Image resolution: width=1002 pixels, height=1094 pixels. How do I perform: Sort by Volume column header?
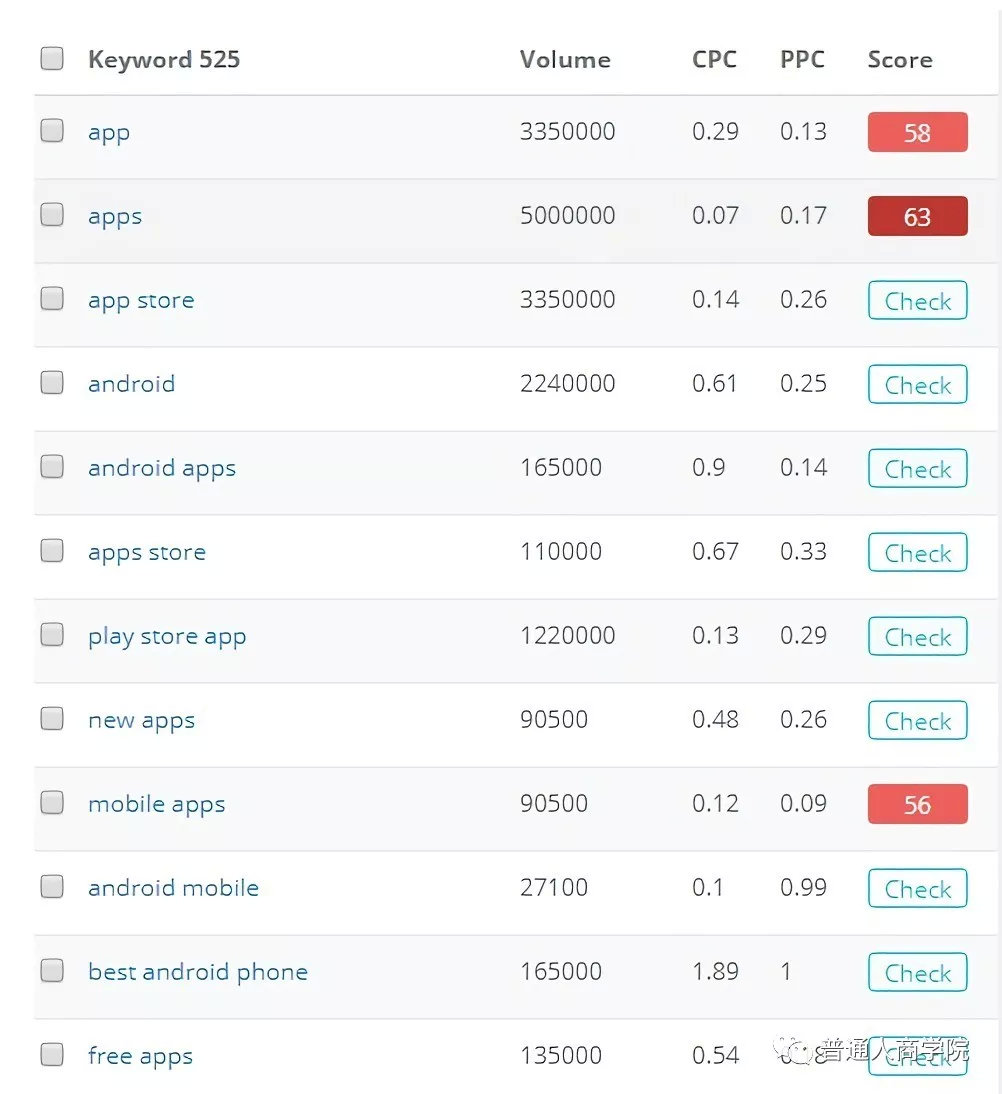pyautogui.click(x=565, y=60)
